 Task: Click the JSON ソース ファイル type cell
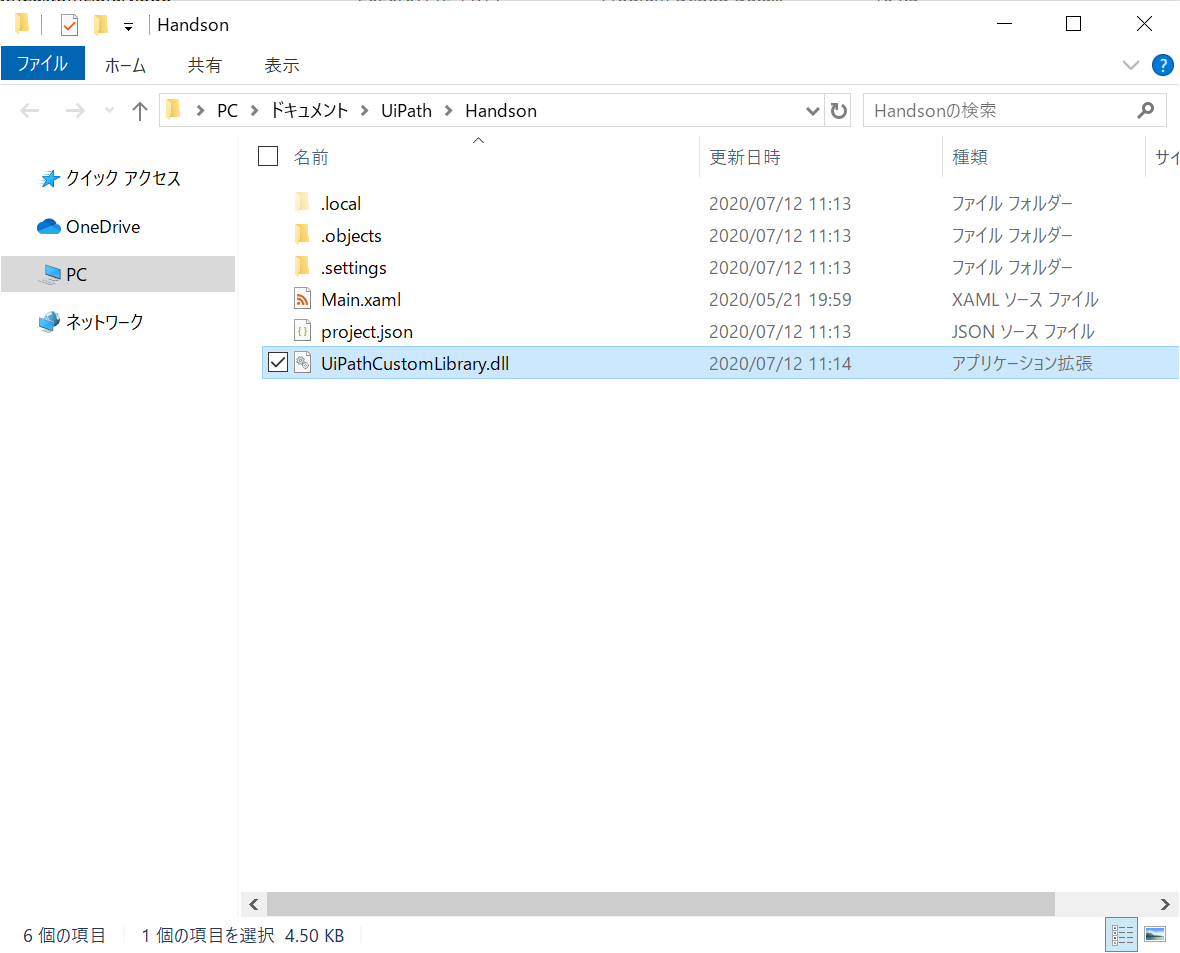click(x=1023, y=332)
